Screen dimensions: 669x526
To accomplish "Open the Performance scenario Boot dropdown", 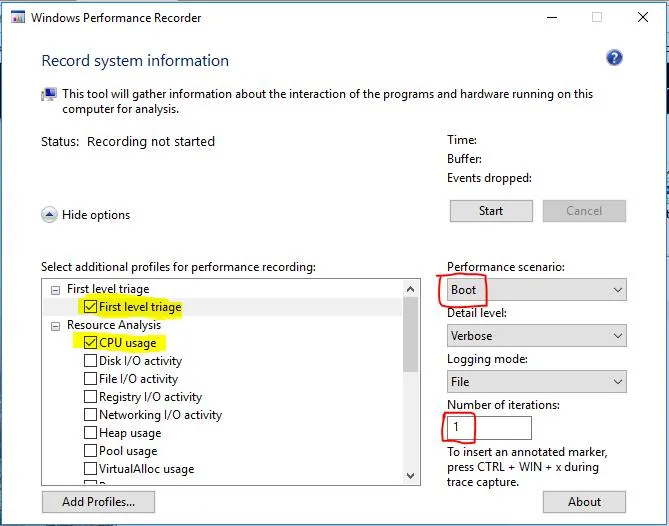I will (x=537, y=290).
